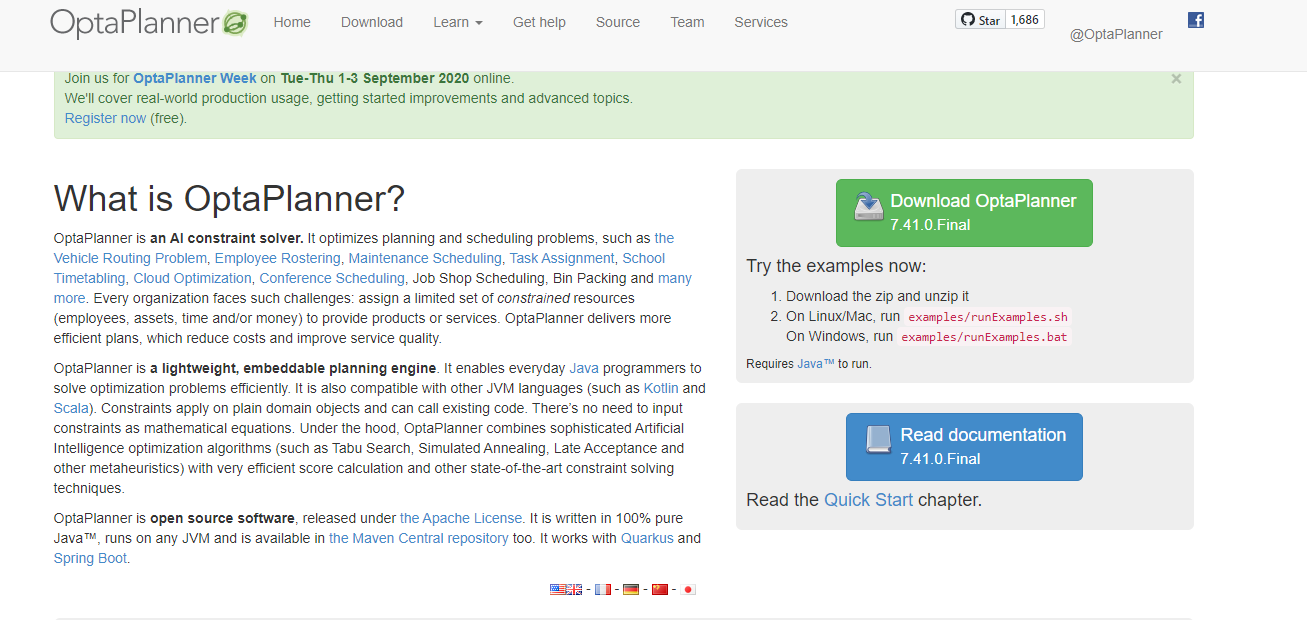Open the Task Assignment link
1307x620 pixels.
pyautogui.click(x=562, y=258)
